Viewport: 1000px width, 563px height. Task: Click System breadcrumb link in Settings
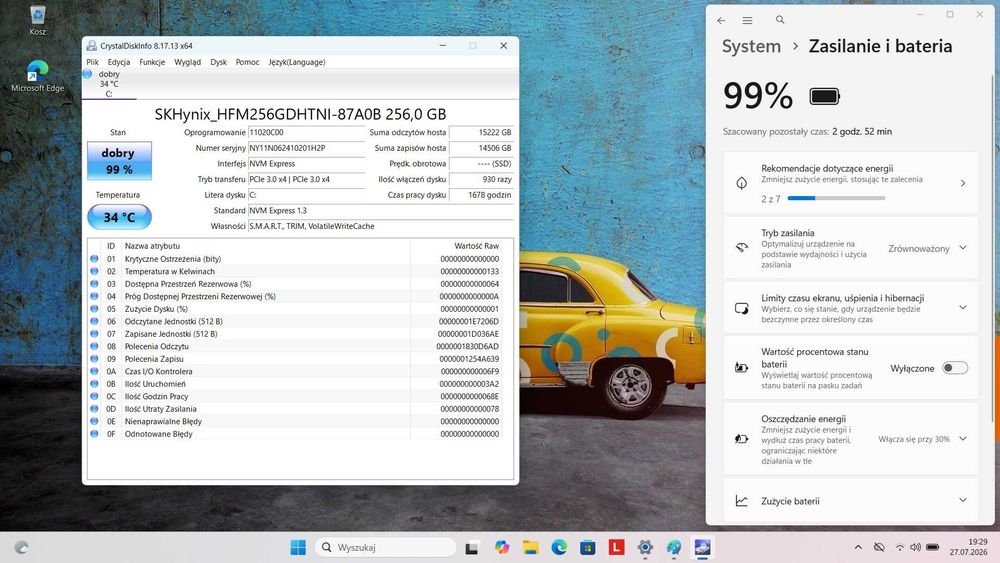tap(751, 46)
